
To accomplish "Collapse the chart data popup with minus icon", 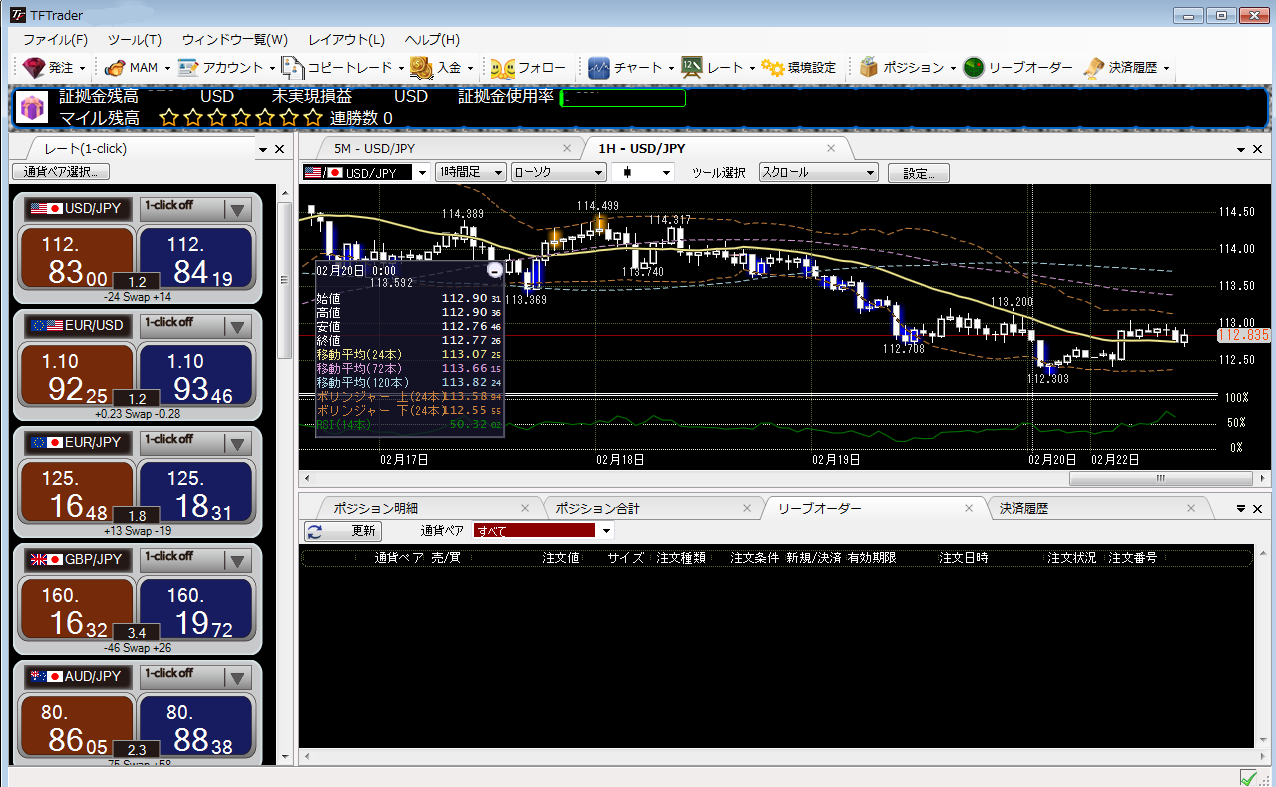I will pyautogui.click(x=494, y=270).
